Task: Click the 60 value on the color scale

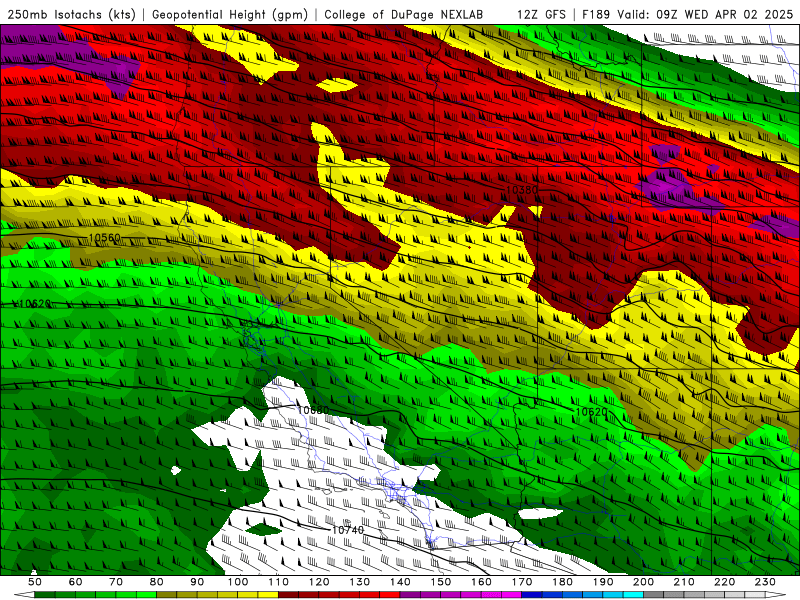Action: click(x=75, y=582)
